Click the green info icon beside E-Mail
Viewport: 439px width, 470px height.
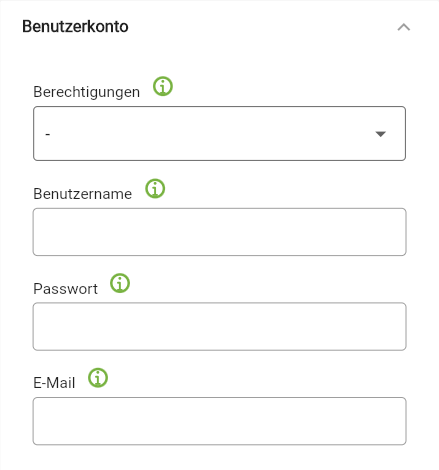98,378
